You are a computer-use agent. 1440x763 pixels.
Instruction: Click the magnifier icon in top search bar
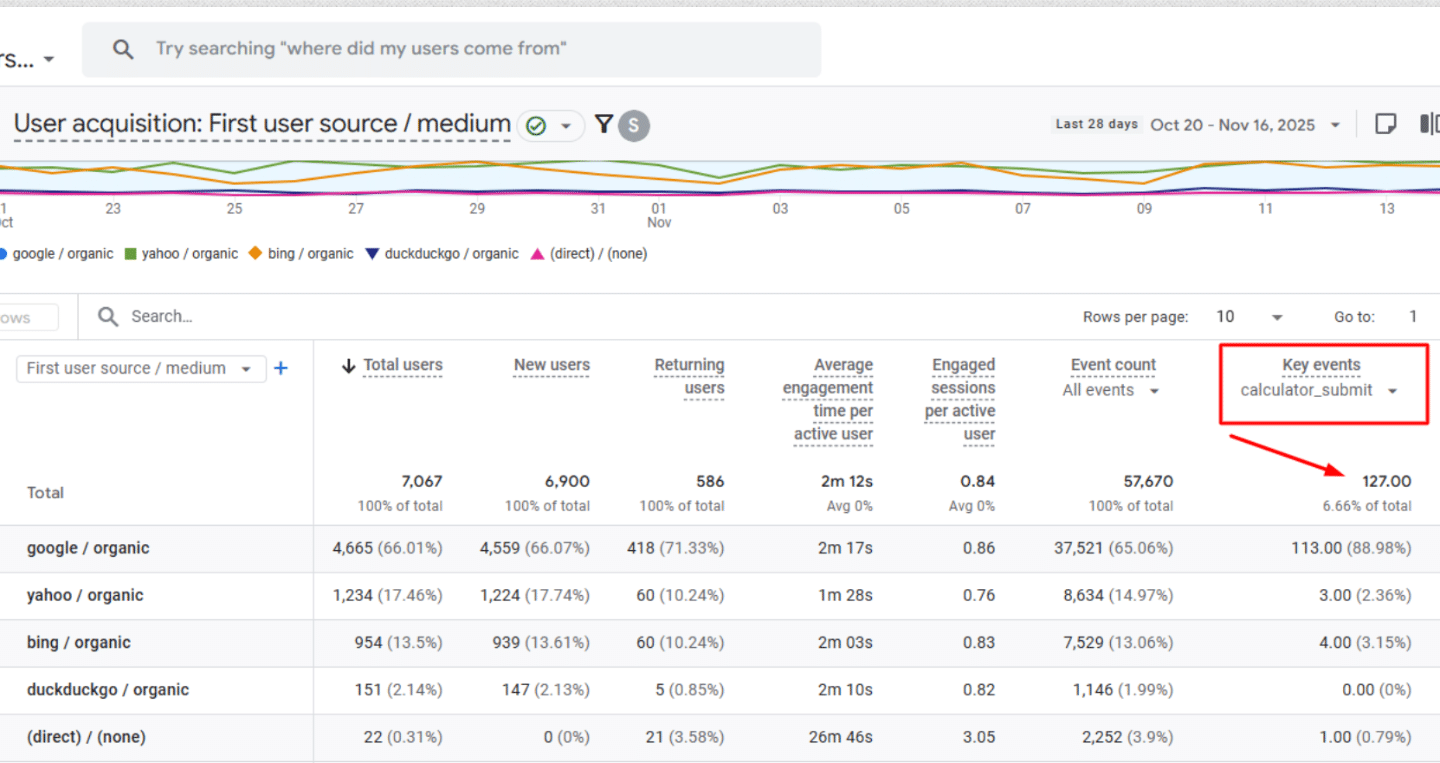123,49
